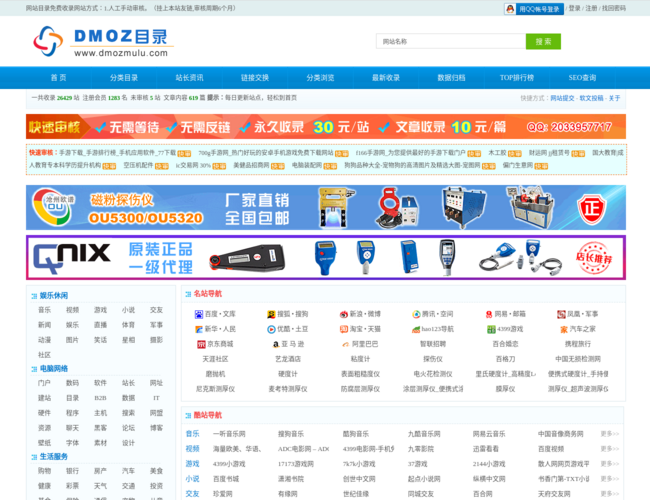The height and width of the screenshot is (500, 650).
Task: Open the 站长资讯 nav tab
Action: pyautogui.click(x=189, y=78)
